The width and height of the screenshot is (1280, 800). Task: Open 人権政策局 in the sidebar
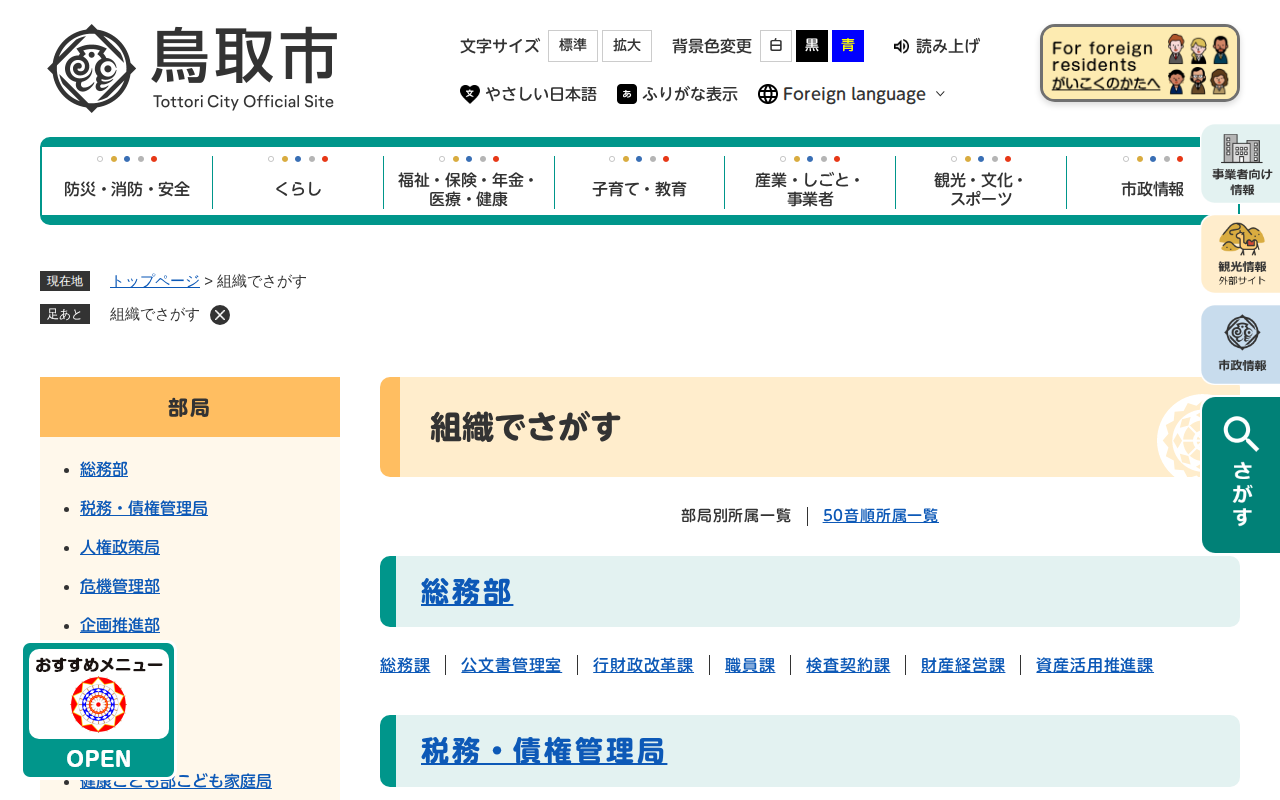(x=120, y=547)
